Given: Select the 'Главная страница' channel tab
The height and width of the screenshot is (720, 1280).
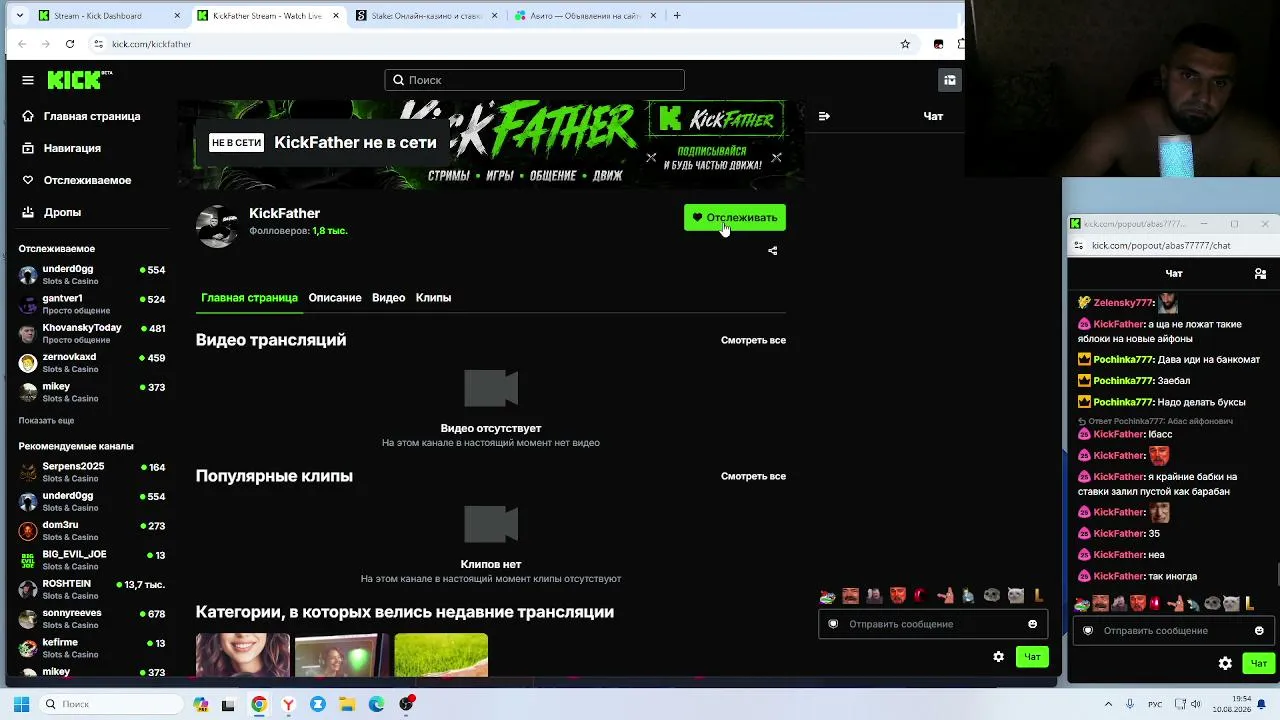Looking at the screenshot, I should coord(249,298).
